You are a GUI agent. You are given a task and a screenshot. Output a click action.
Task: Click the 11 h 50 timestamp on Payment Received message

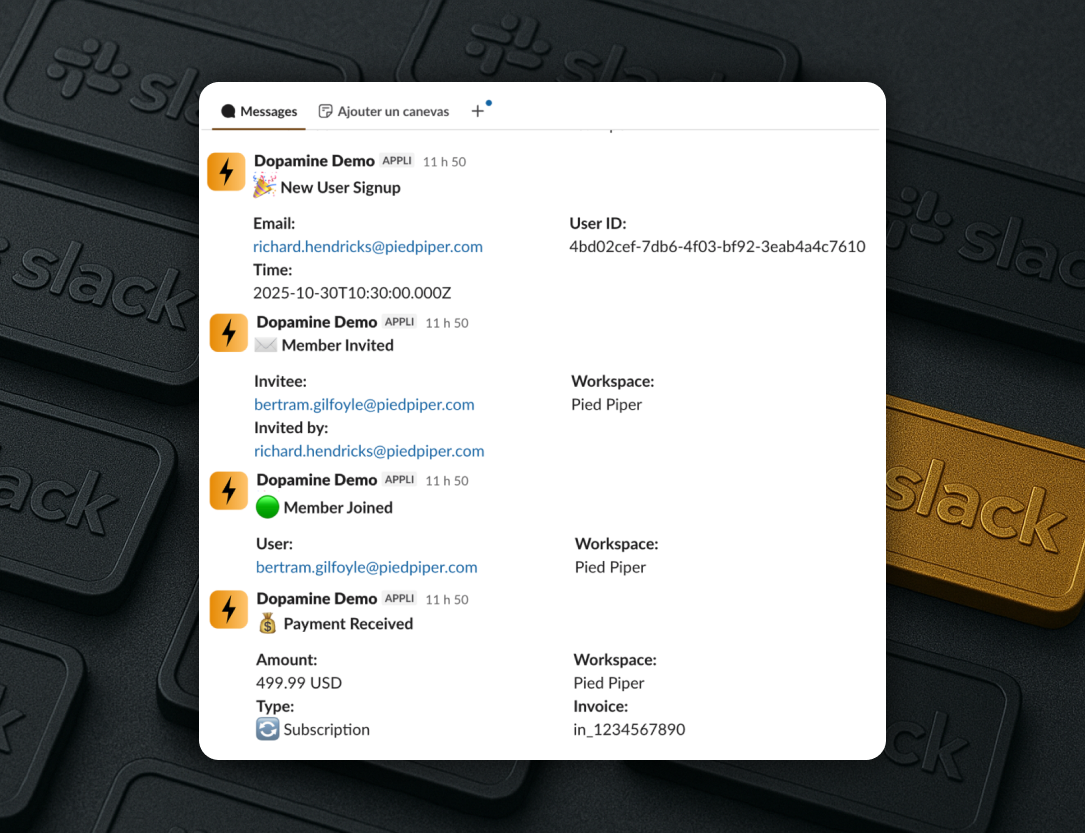(446, 600)
